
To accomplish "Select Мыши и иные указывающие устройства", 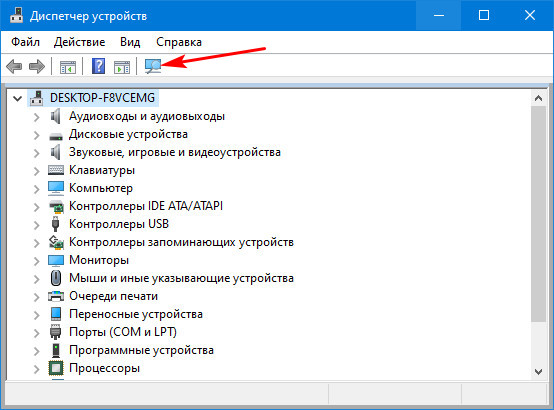I will pyautogui.click(x=181, y=278).
